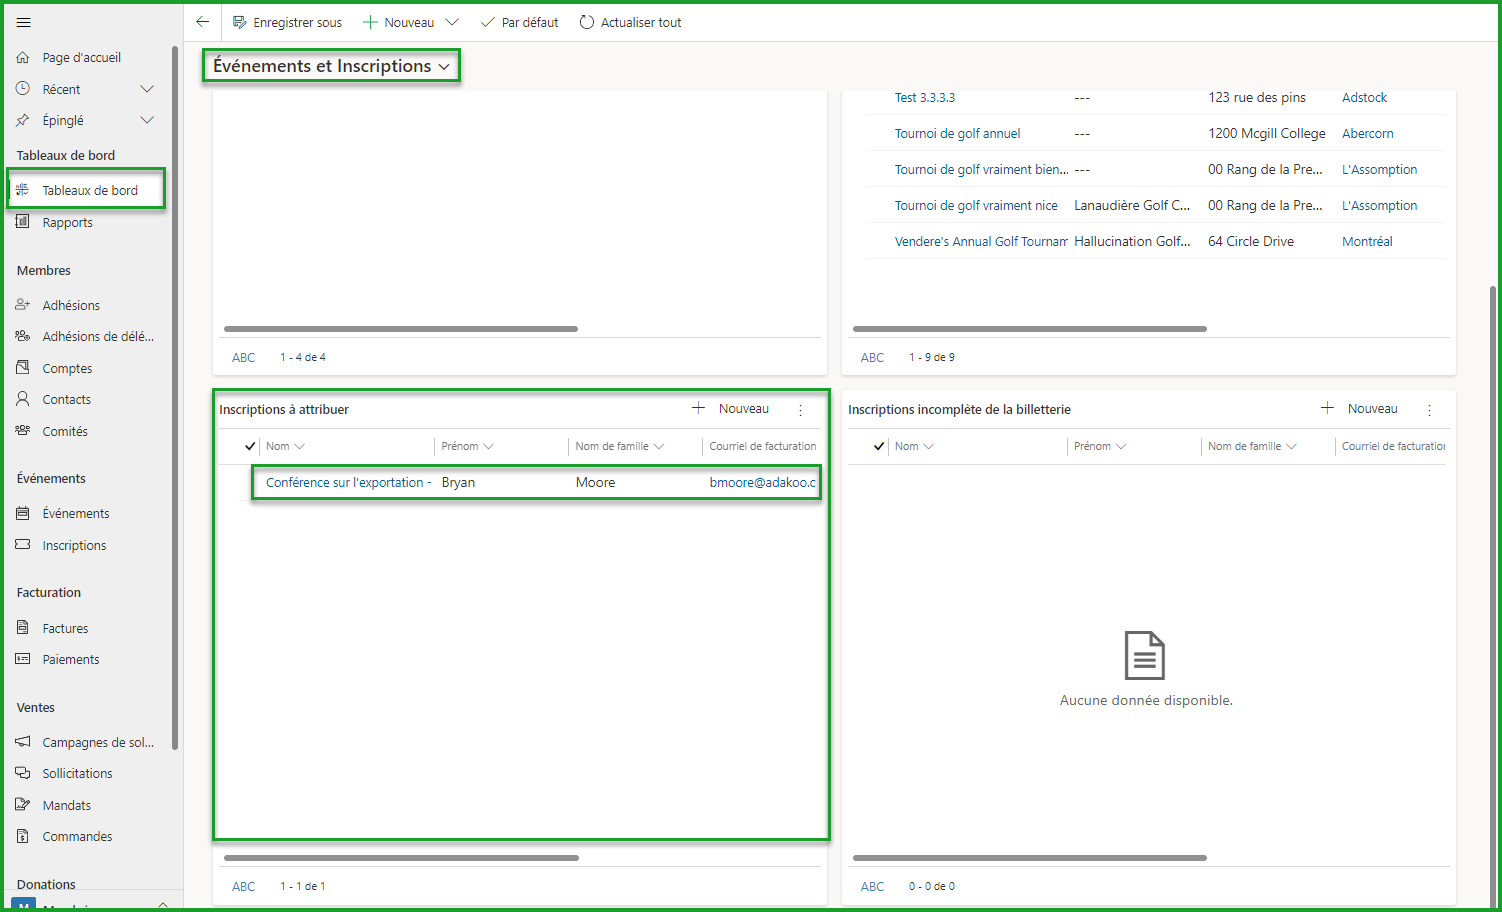Click the hamburger menu icon
Screen dimensions: 1502x912
(x=24, y=22)
